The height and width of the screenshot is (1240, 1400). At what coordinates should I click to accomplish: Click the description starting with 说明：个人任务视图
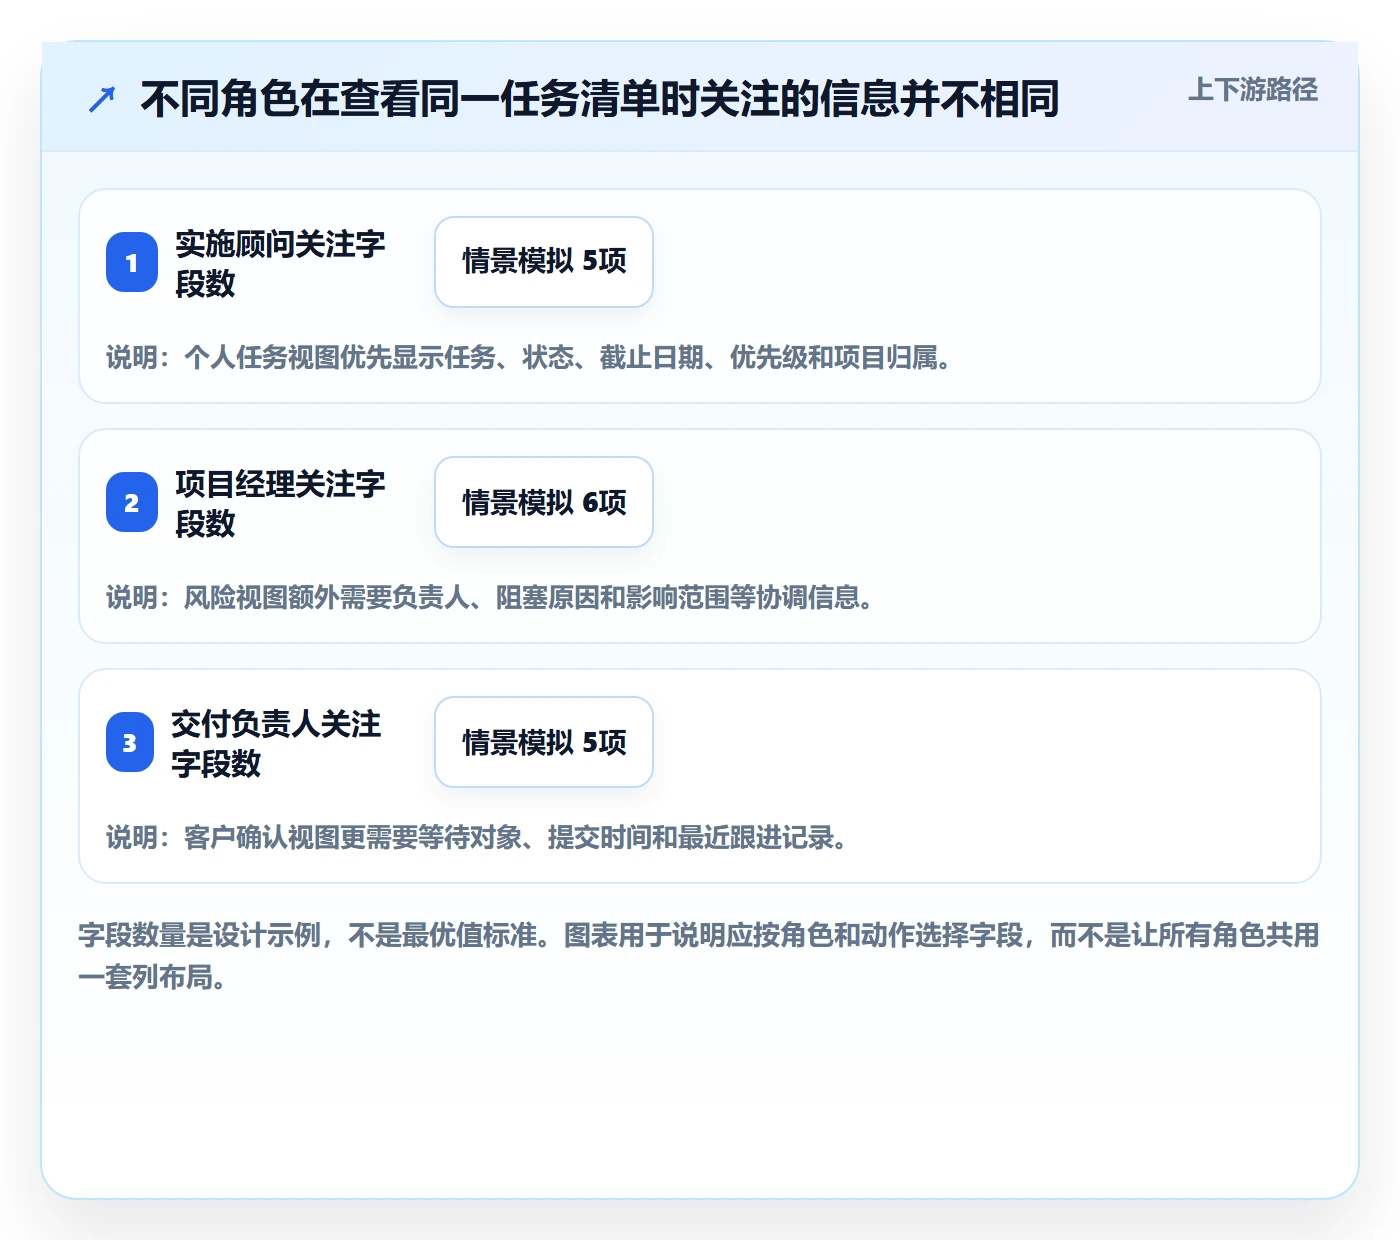529,357
